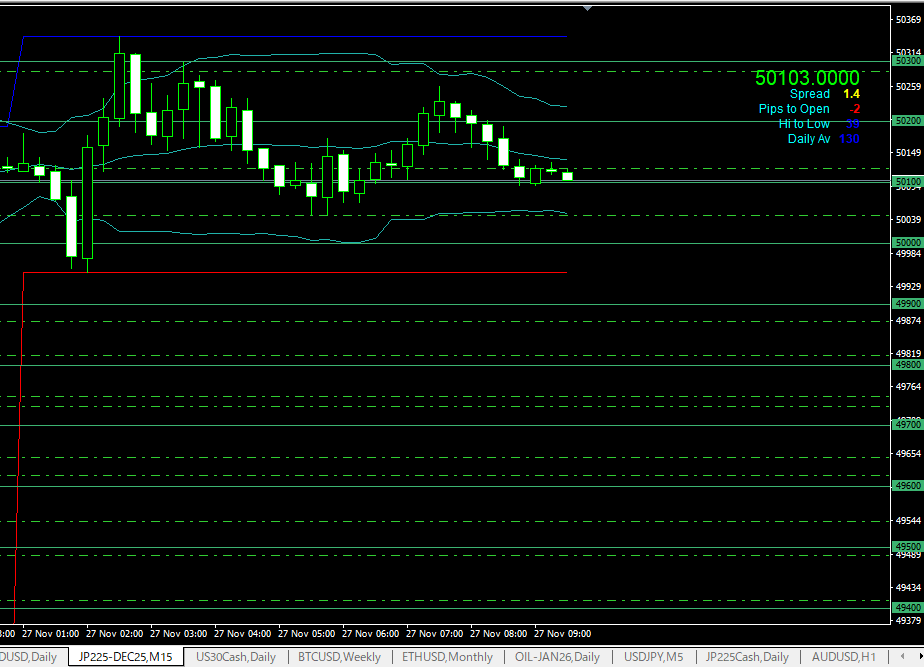
Task: Open the JP225Cash,Daily chart tab
Action: (x=747, y=657)
